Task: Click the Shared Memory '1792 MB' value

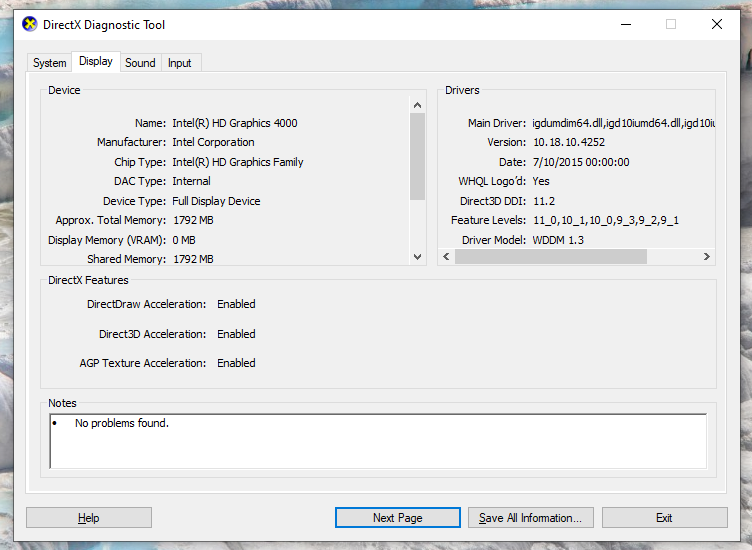Action: coord(193,259)
